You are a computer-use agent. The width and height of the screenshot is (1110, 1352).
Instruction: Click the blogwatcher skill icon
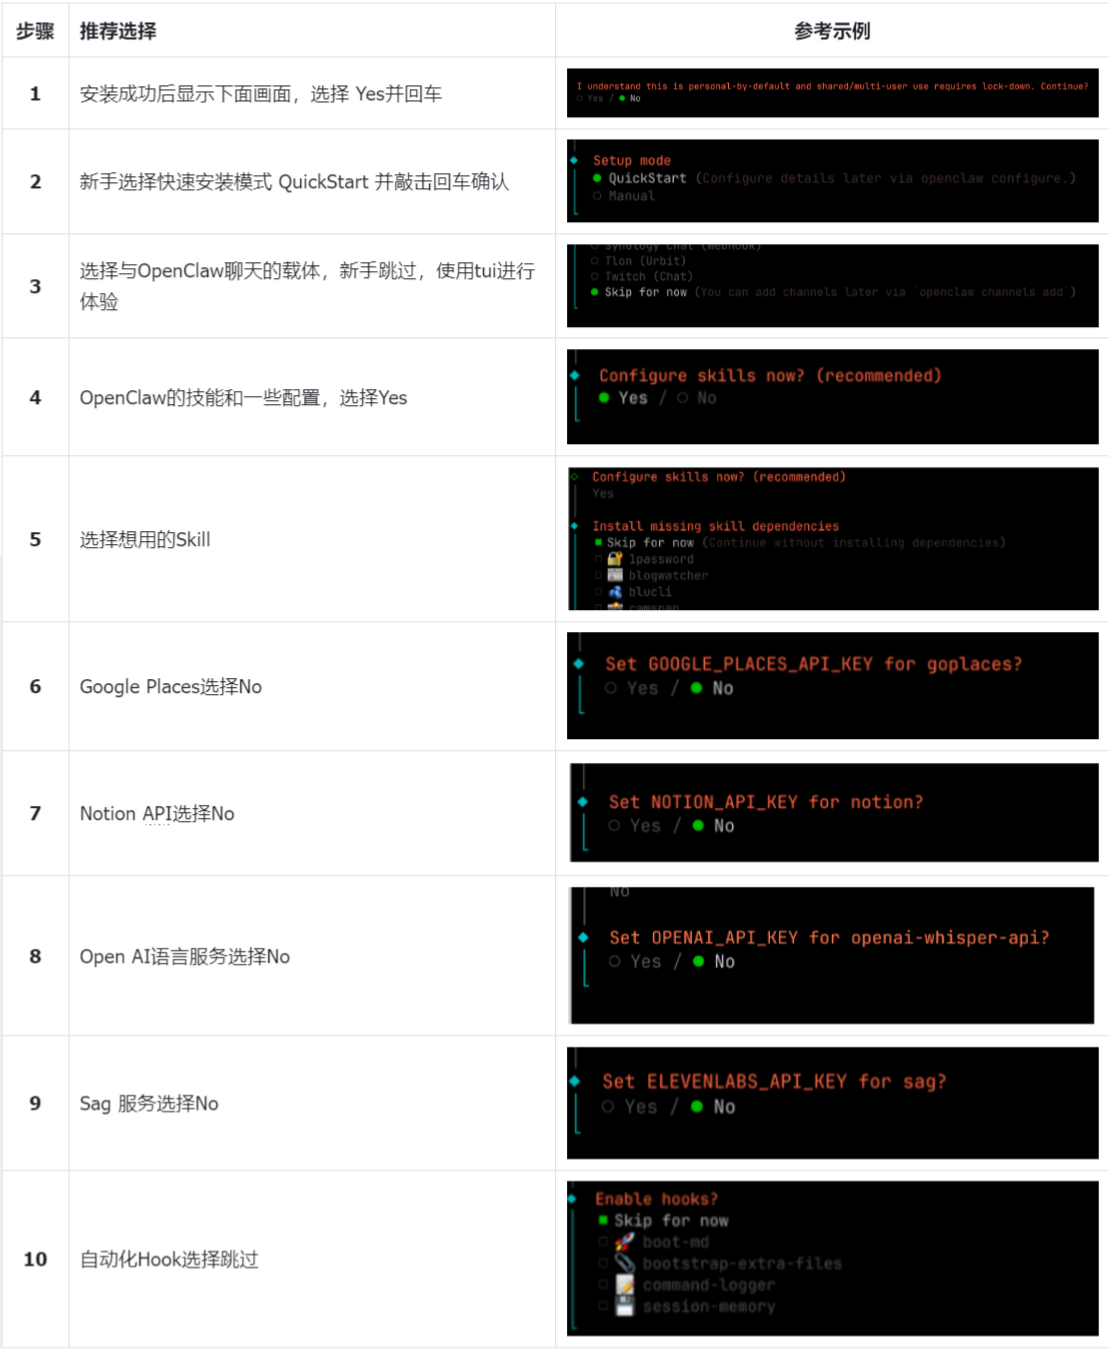(615, 576)
